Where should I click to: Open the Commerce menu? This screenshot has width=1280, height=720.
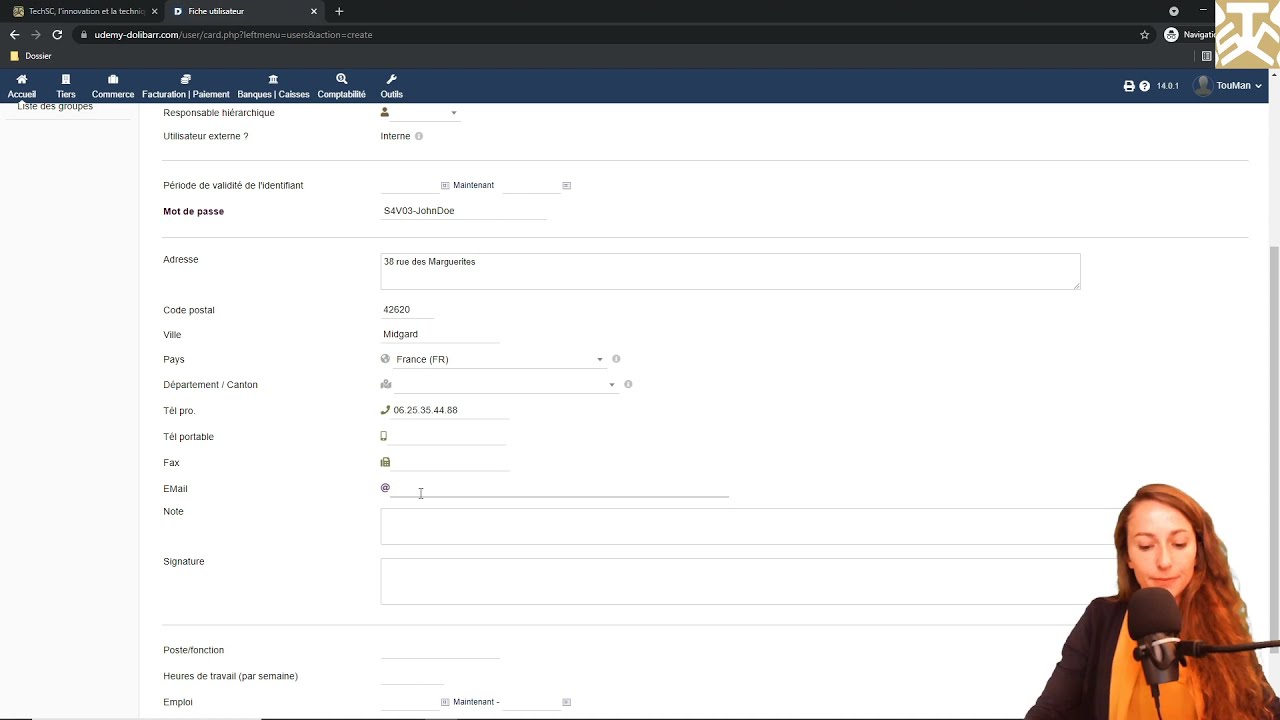[113, 86]
